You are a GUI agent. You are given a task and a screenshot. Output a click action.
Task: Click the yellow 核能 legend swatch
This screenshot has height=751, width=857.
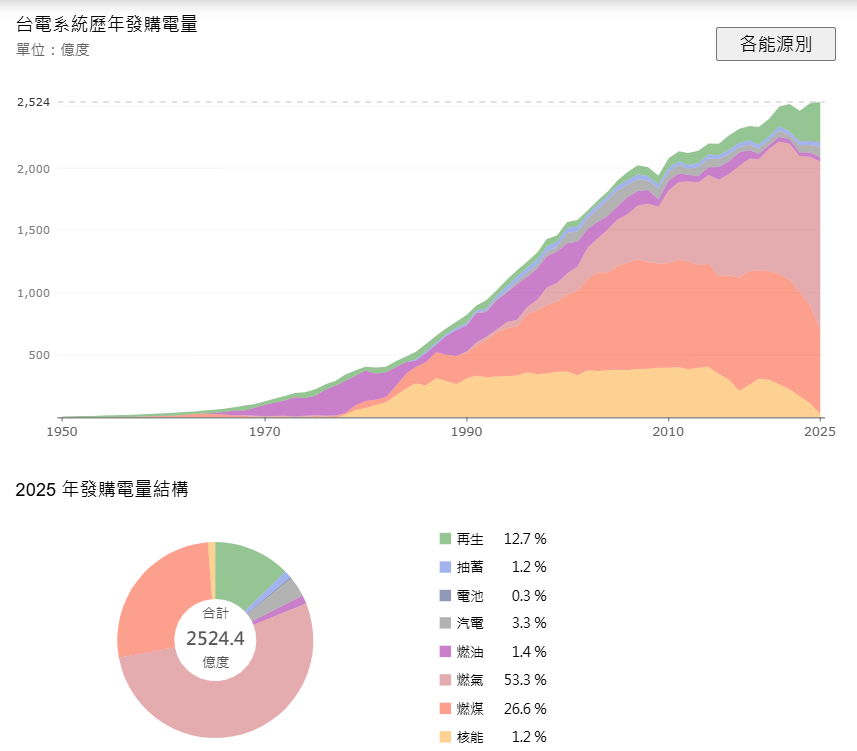click(x=445, y=737)
